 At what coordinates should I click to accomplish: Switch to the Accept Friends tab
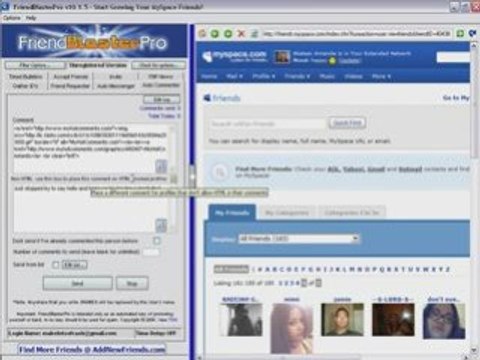click(71, 77)
